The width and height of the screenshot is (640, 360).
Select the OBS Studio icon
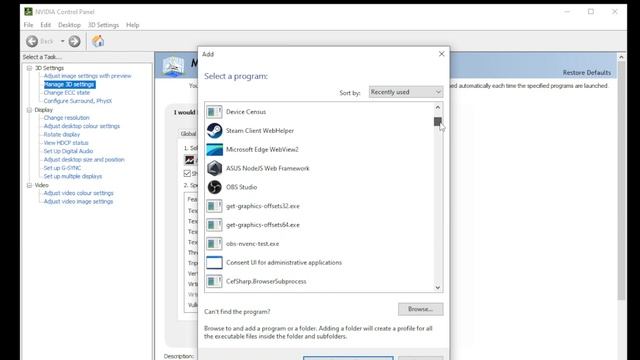click(214, 187)
